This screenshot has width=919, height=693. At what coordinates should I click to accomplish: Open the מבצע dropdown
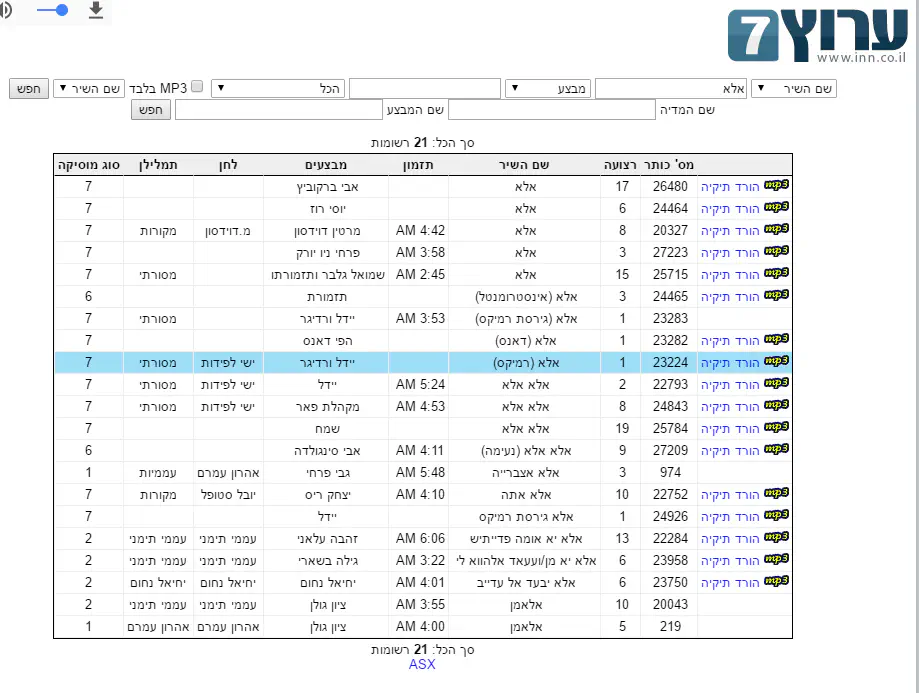pos(548,89)
